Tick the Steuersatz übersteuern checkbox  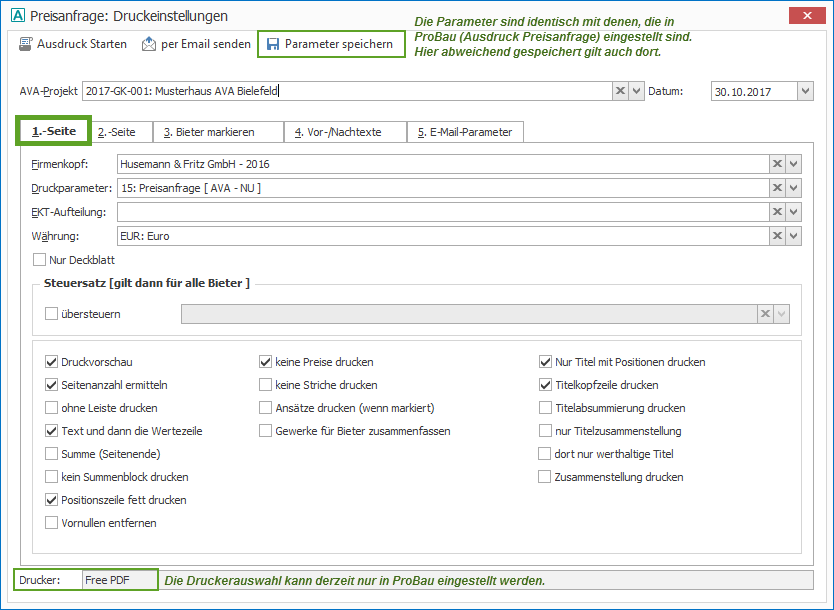(52, 314)
